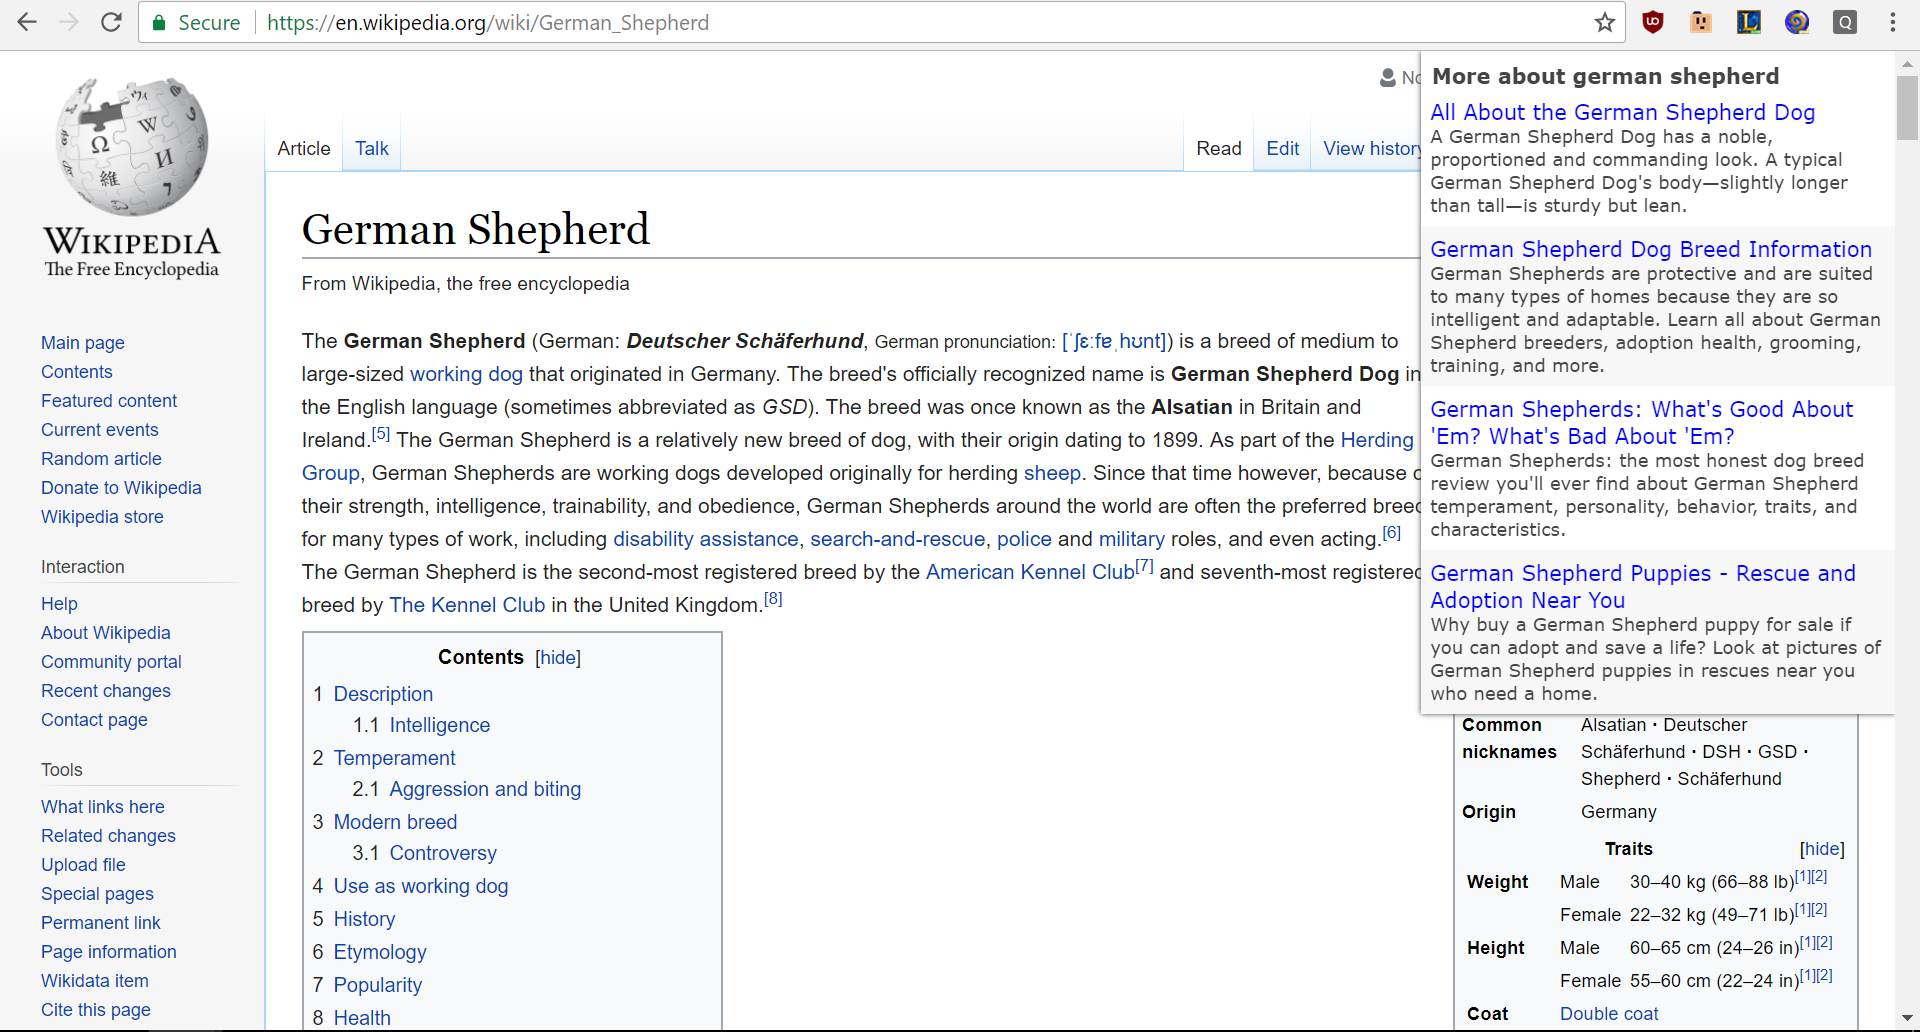This screenshot has height=1032, width=1920.
Task: Open German Shepherd Dog Breed Information result
Action: click(1651, 249)
